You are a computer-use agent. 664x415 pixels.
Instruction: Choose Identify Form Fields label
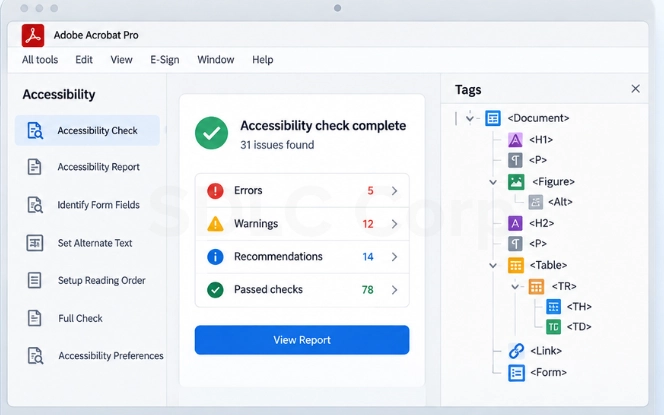(98, 205)
